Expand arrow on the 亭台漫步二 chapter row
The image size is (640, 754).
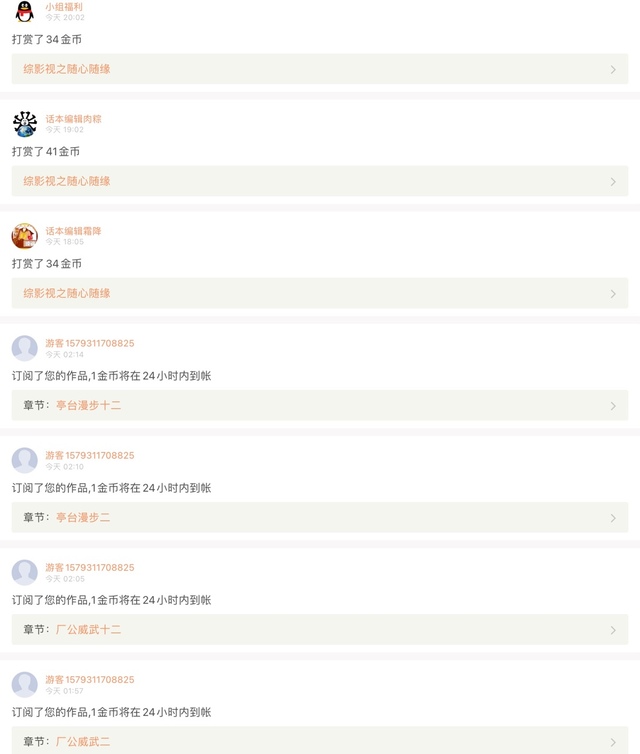(613, 518)
